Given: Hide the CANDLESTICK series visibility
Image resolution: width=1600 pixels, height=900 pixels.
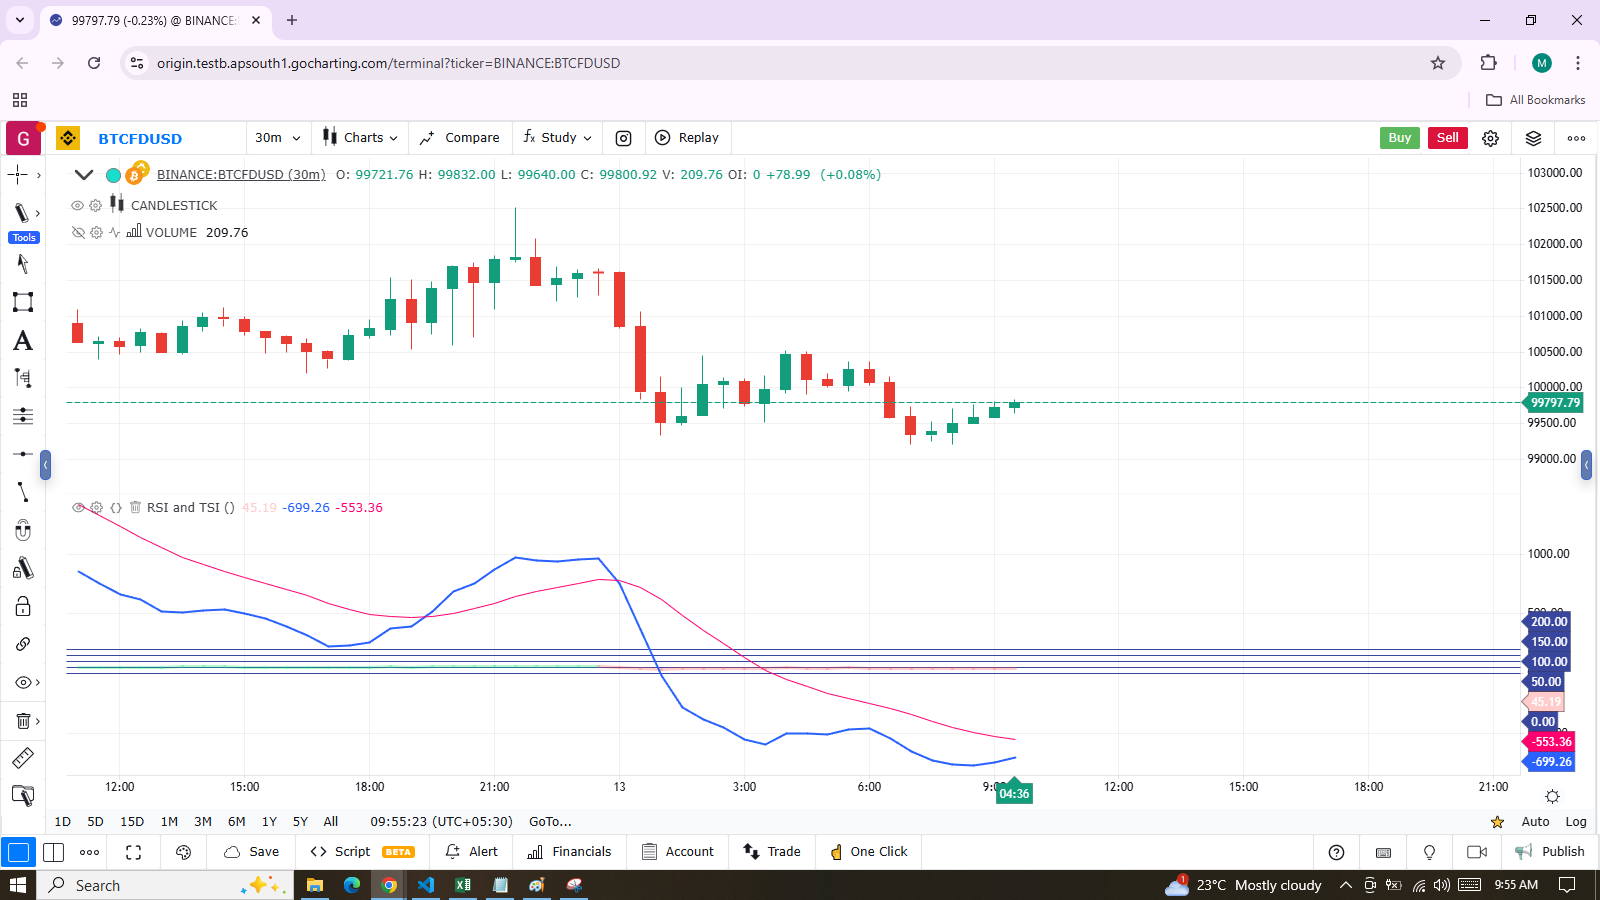Looking at the screenshot, I should 77,205.
